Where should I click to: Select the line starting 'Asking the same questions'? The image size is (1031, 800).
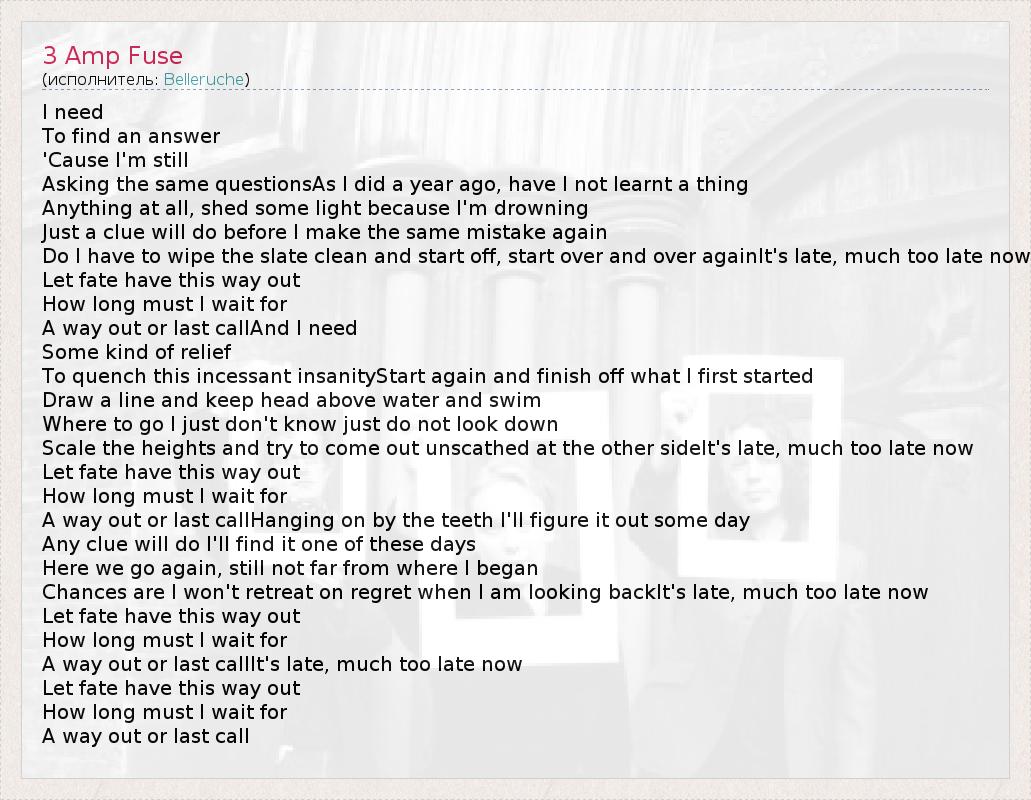coord(395,184)
